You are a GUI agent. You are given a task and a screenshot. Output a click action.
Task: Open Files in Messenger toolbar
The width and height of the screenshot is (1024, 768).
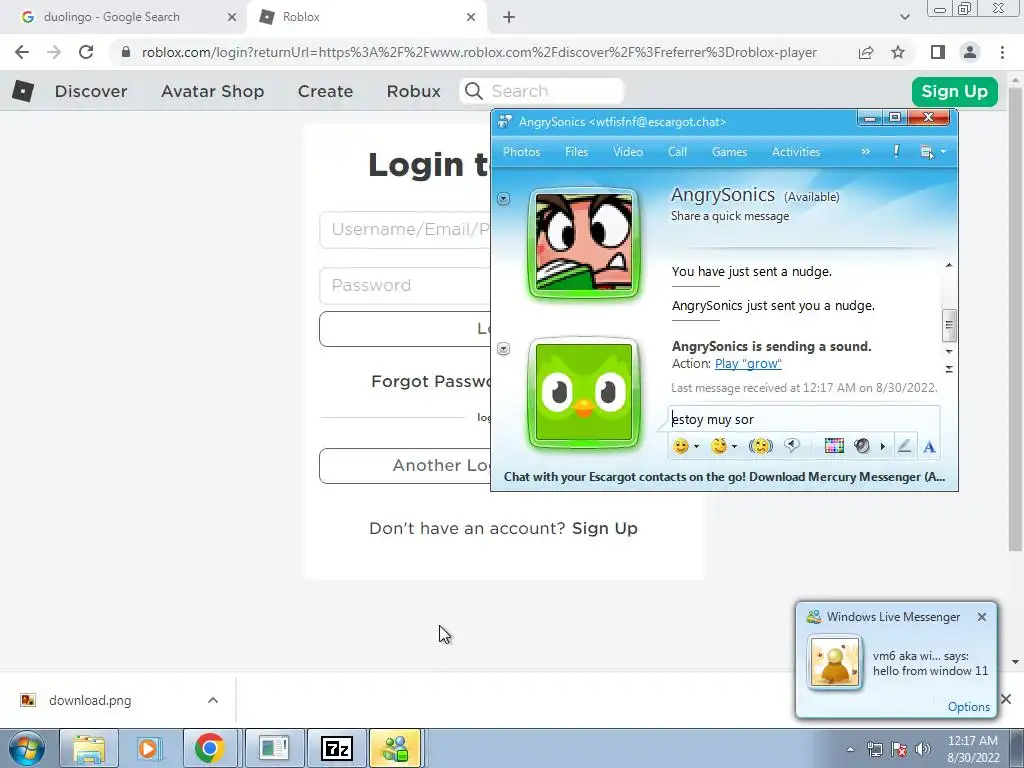click(577, 152)
